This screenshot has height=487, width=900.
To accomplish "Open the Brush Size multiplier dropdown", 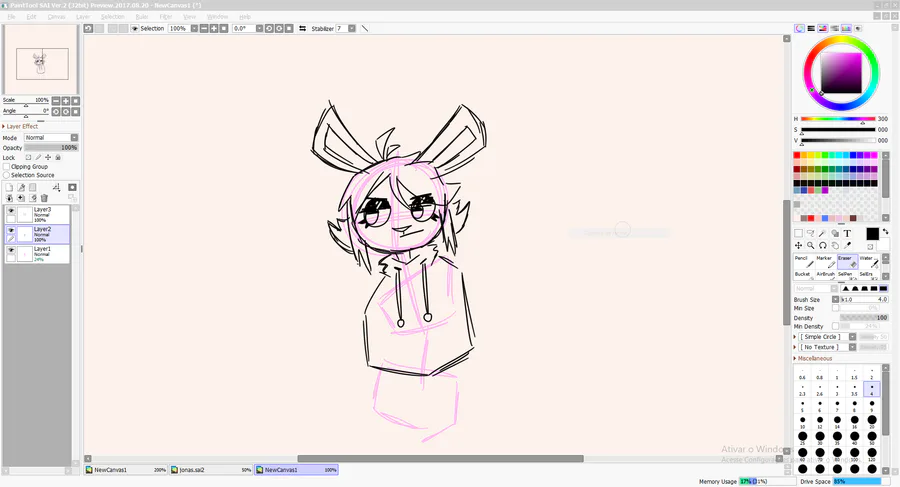I will [x=836, y=299].
